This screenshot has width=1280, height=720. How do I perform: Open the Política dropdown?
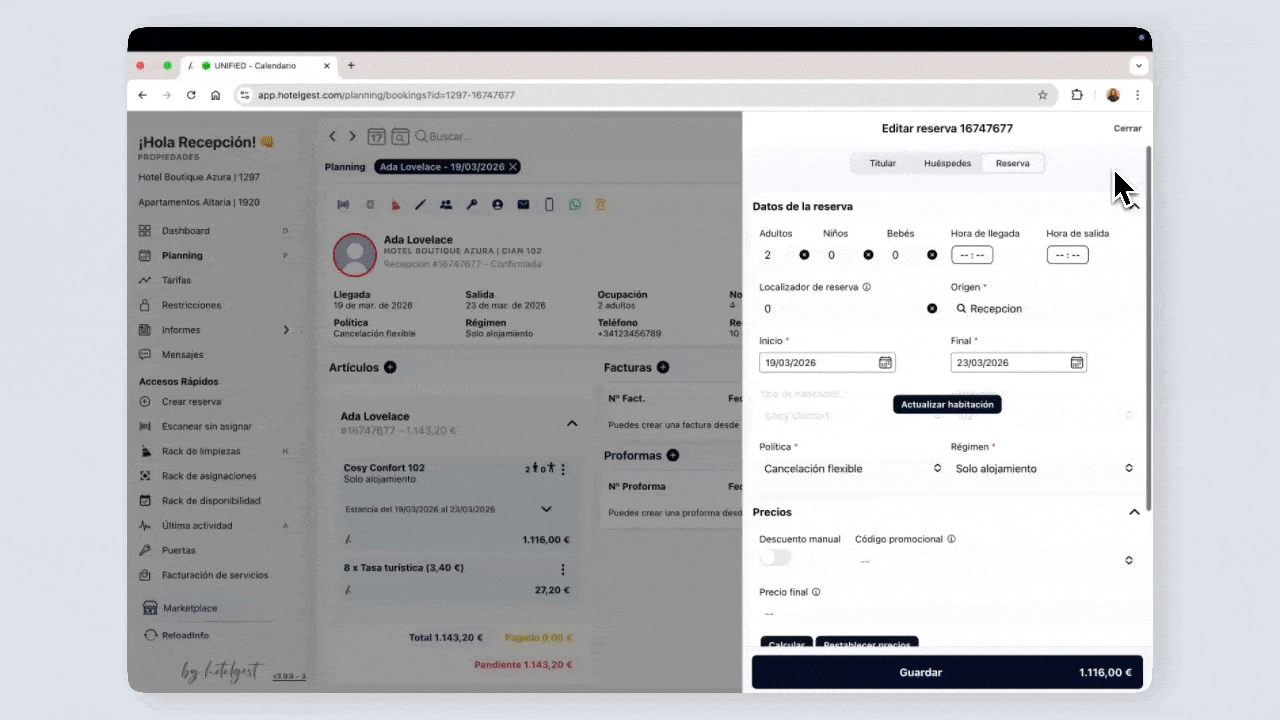click(x=851, y=468)
